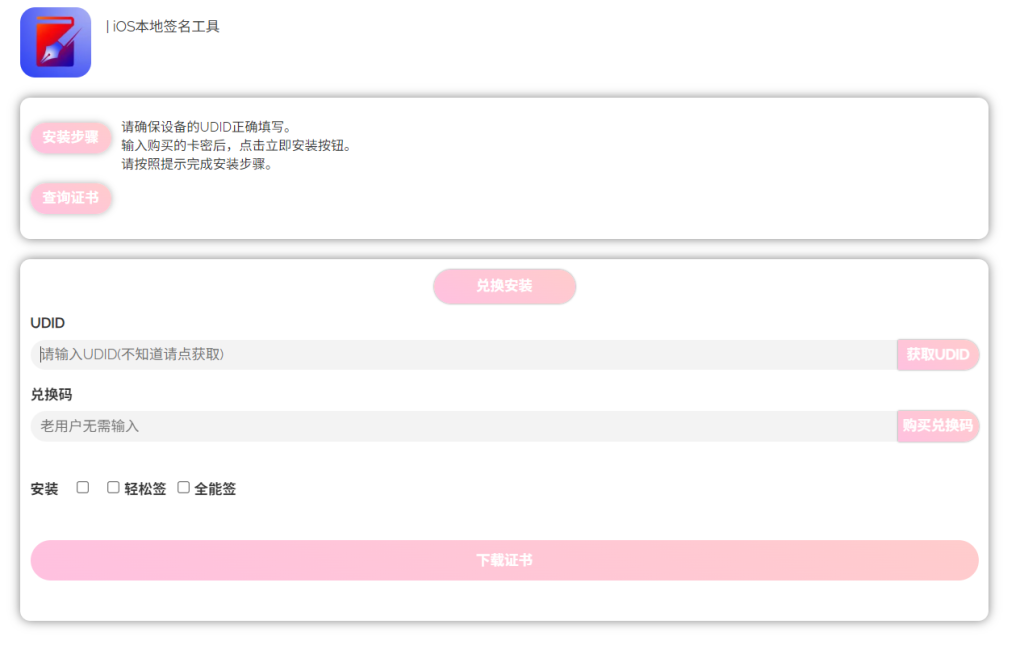This screenshot has width=1024, height=658.
Task: Click the instruction line 请确保设备的UDID正确填写
Action: (206, 127)
